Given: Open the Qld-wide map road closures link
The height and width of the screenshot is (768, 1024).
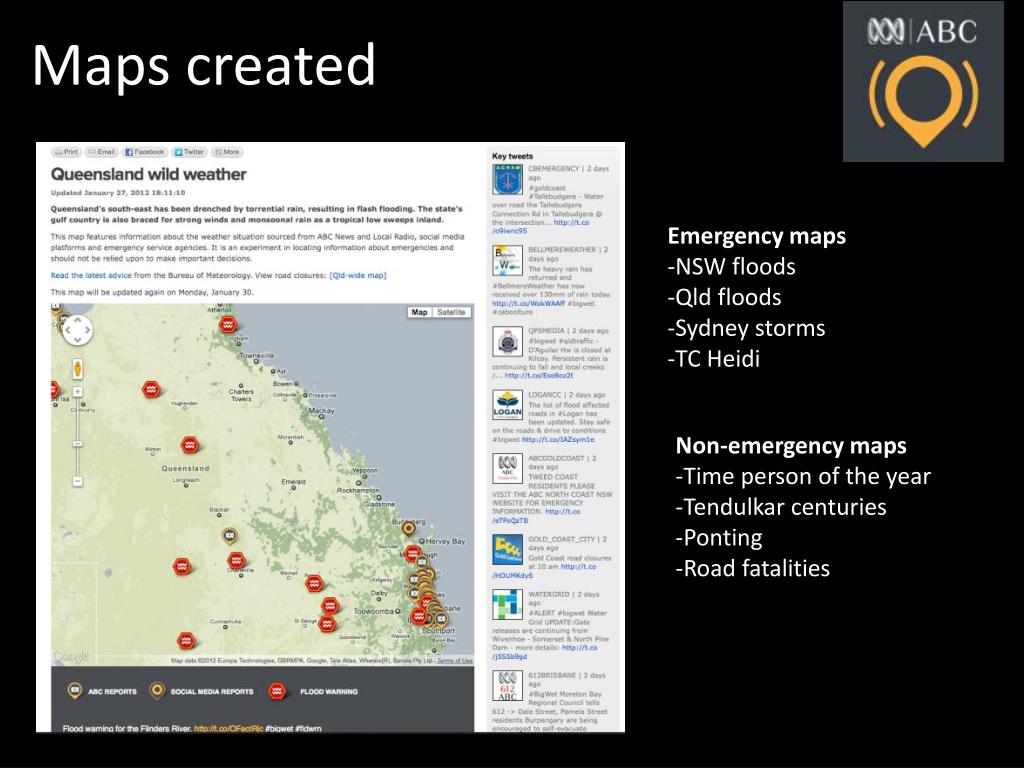Looking at the screenshot, I should pyautogui.click(x=357, y=275).
